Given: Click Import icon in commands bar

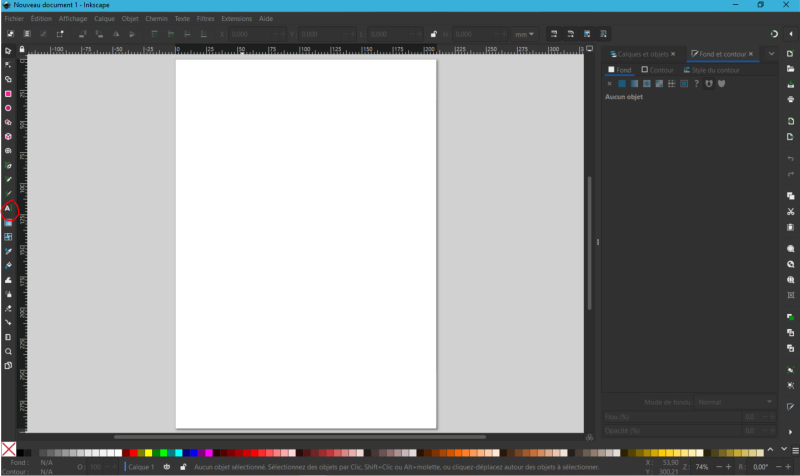Looking at the screenshot, I should [790, 121].
